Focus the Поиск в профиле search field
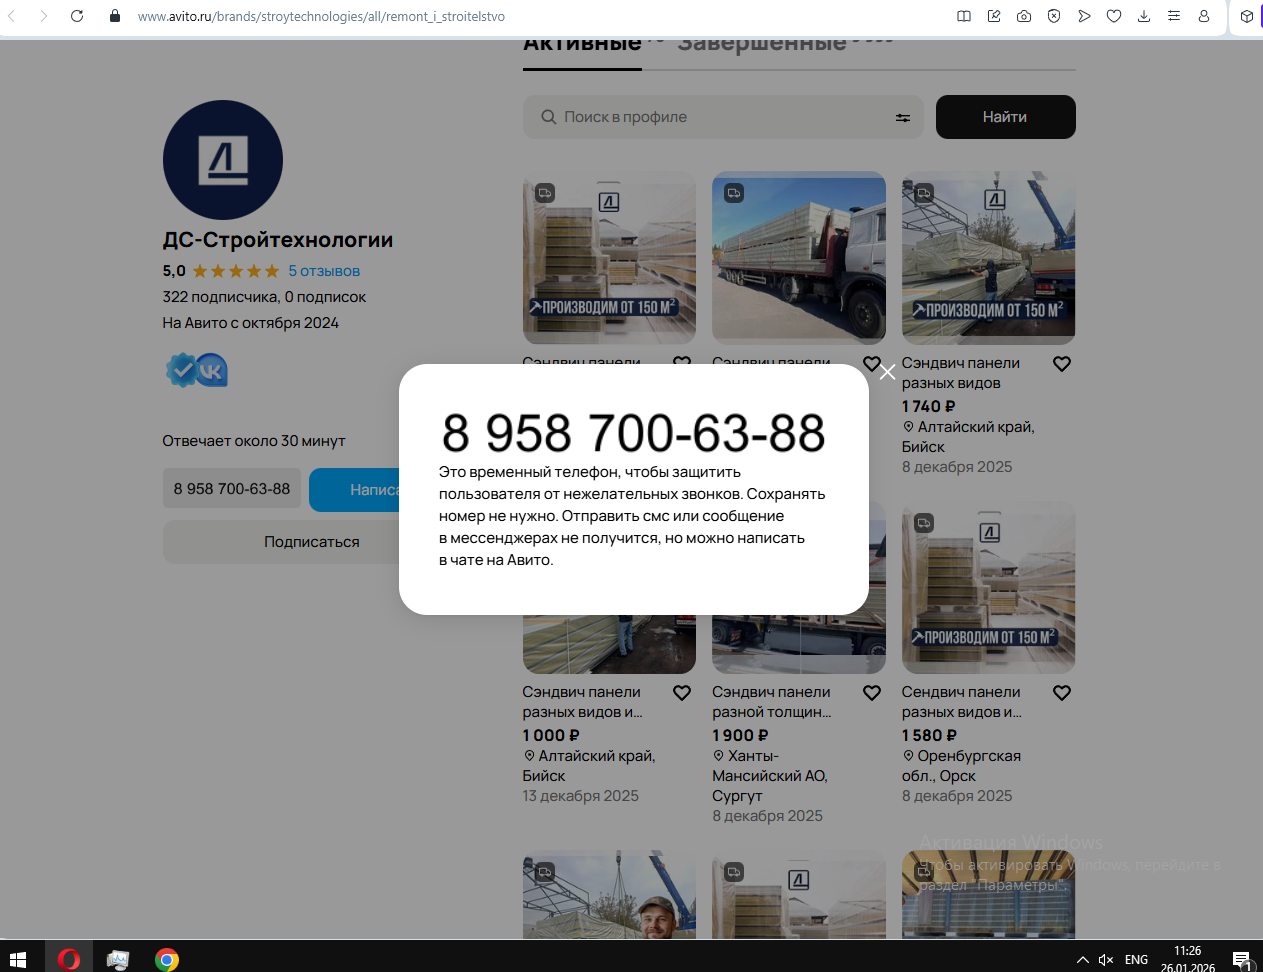 pos(723,117)
